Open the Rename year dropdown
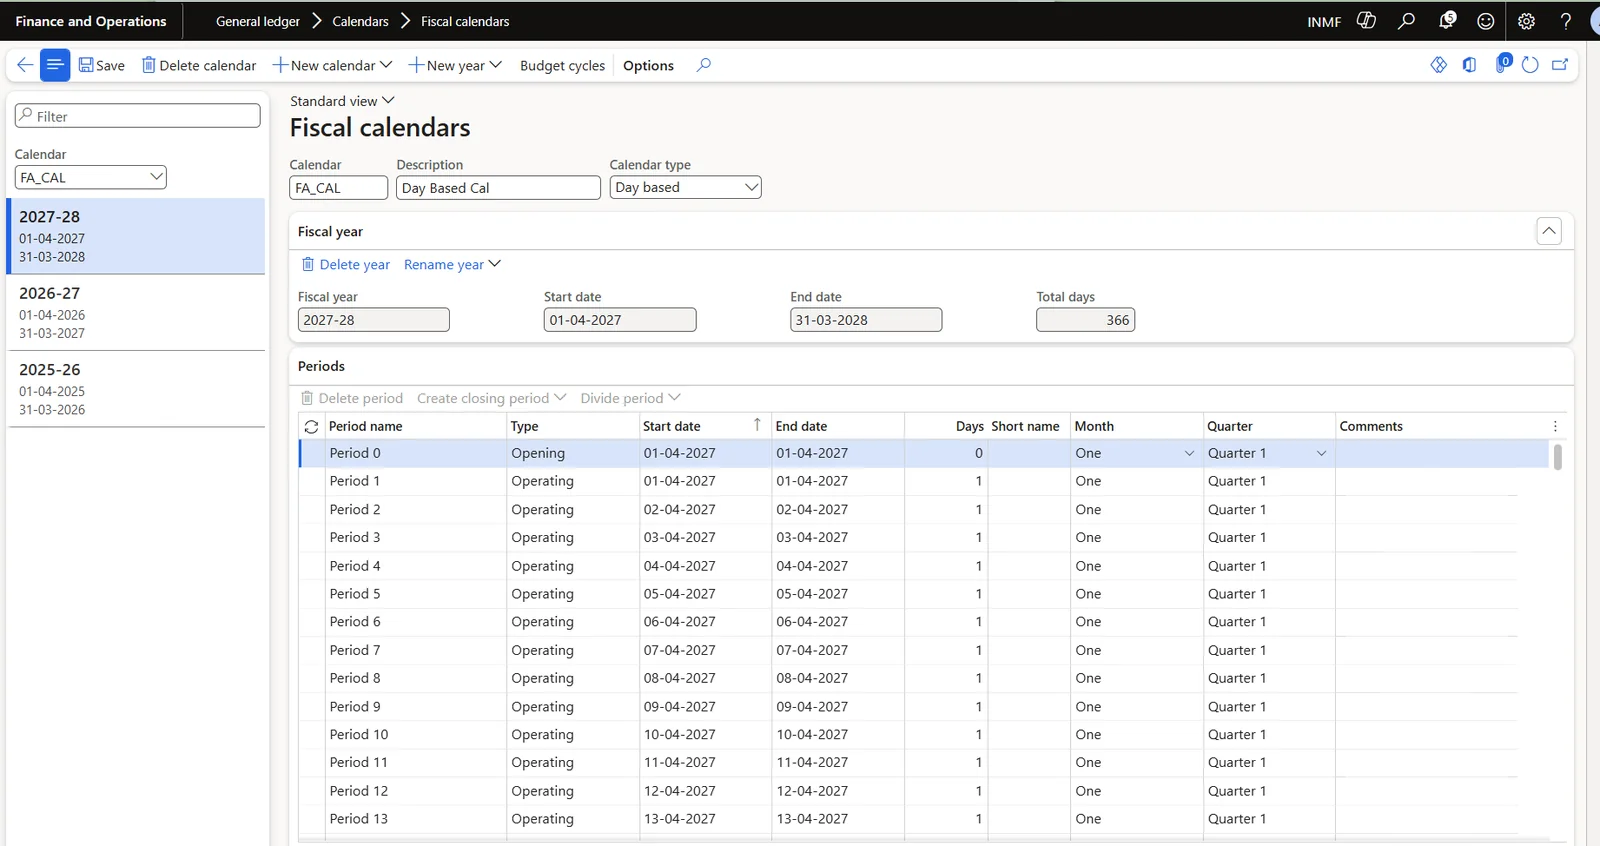 pyautogui.click(x=452, y=264)
